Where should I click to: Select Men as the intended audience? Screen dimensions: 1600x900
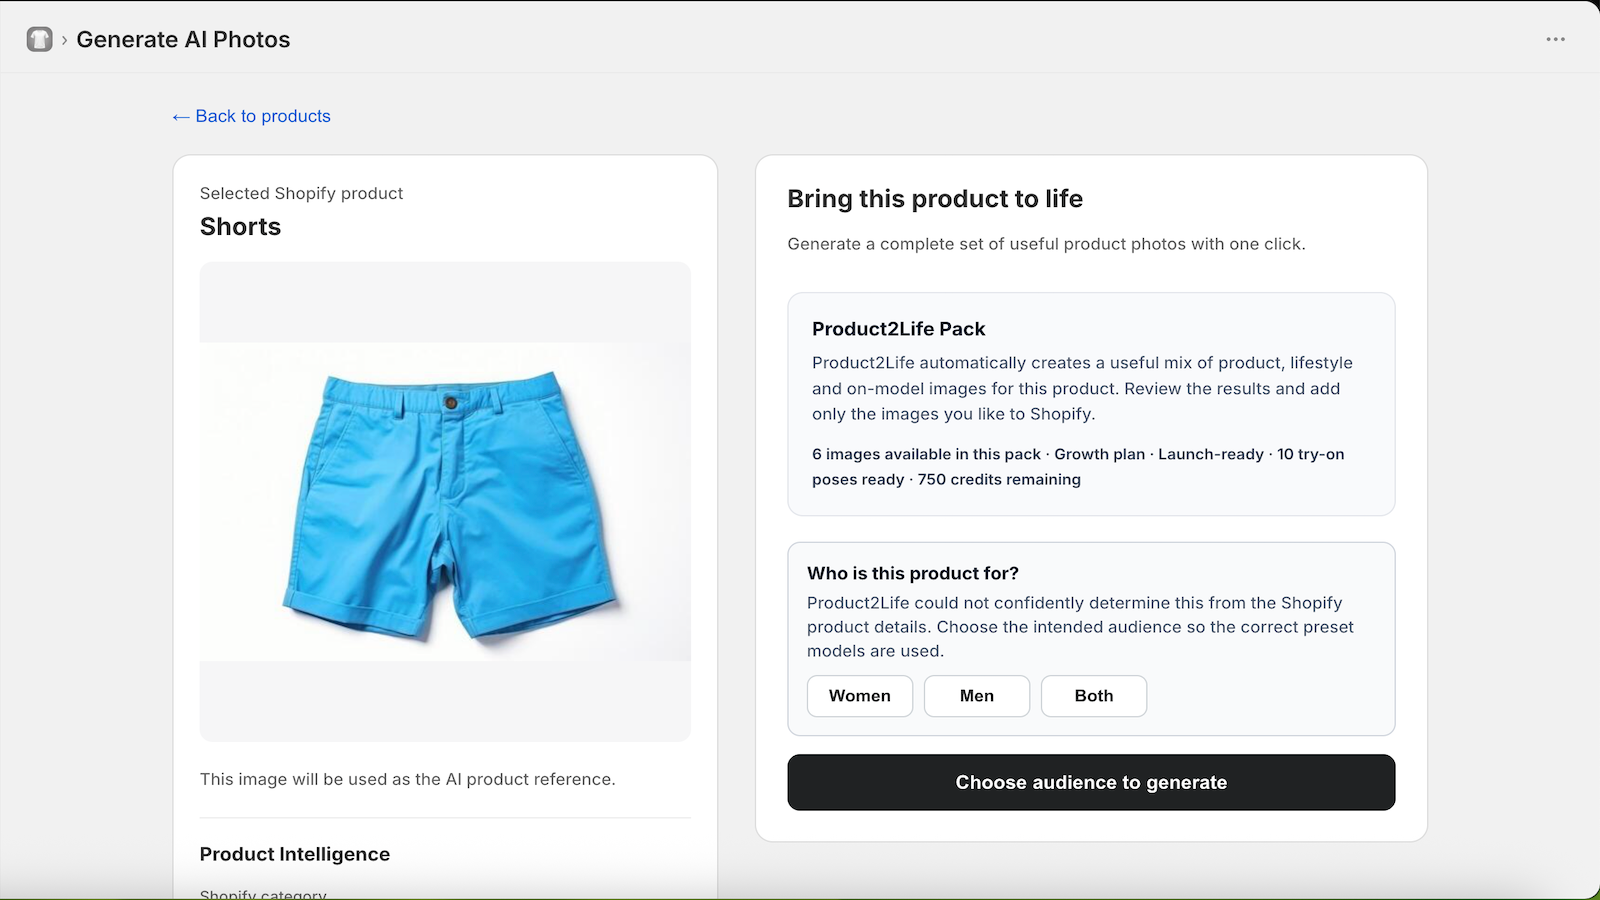(977, 696)
